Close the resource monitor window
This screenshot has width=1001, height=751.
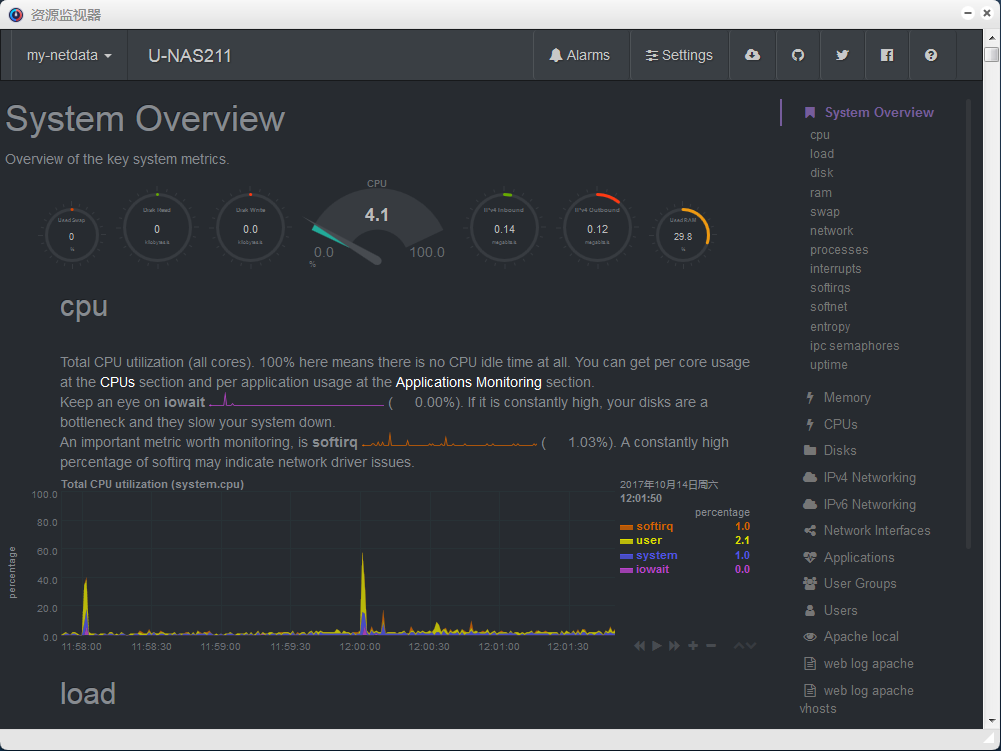(x=986, y=13)
